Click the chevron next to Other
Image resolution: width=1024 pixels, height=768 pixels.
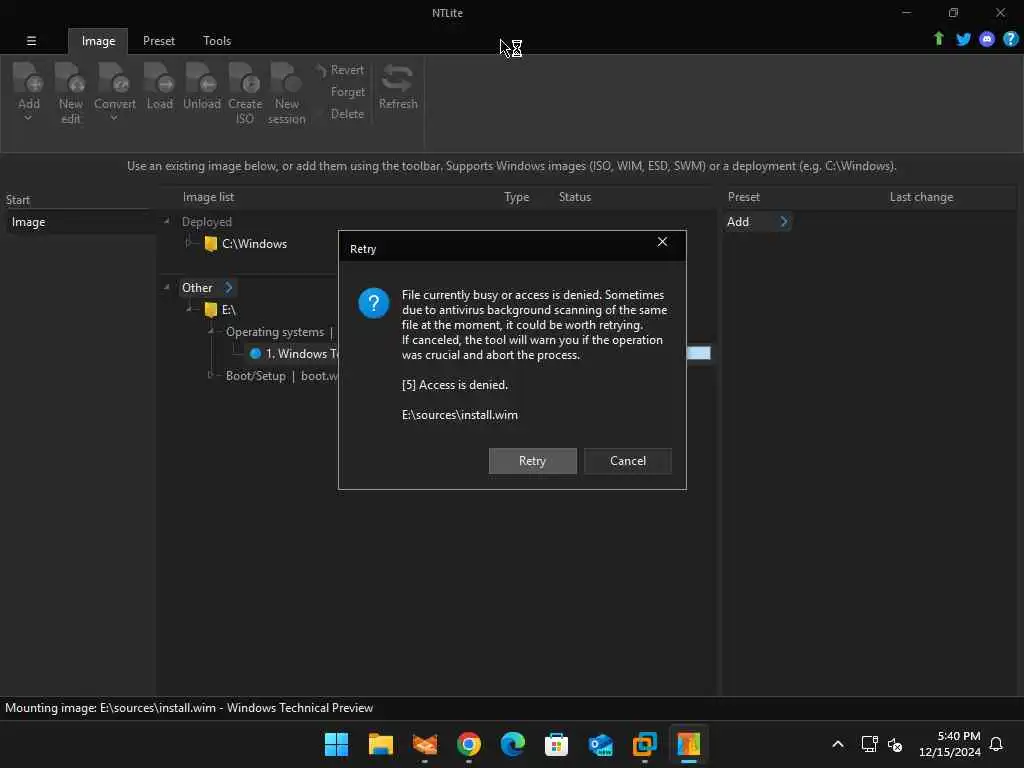(229, 287)
